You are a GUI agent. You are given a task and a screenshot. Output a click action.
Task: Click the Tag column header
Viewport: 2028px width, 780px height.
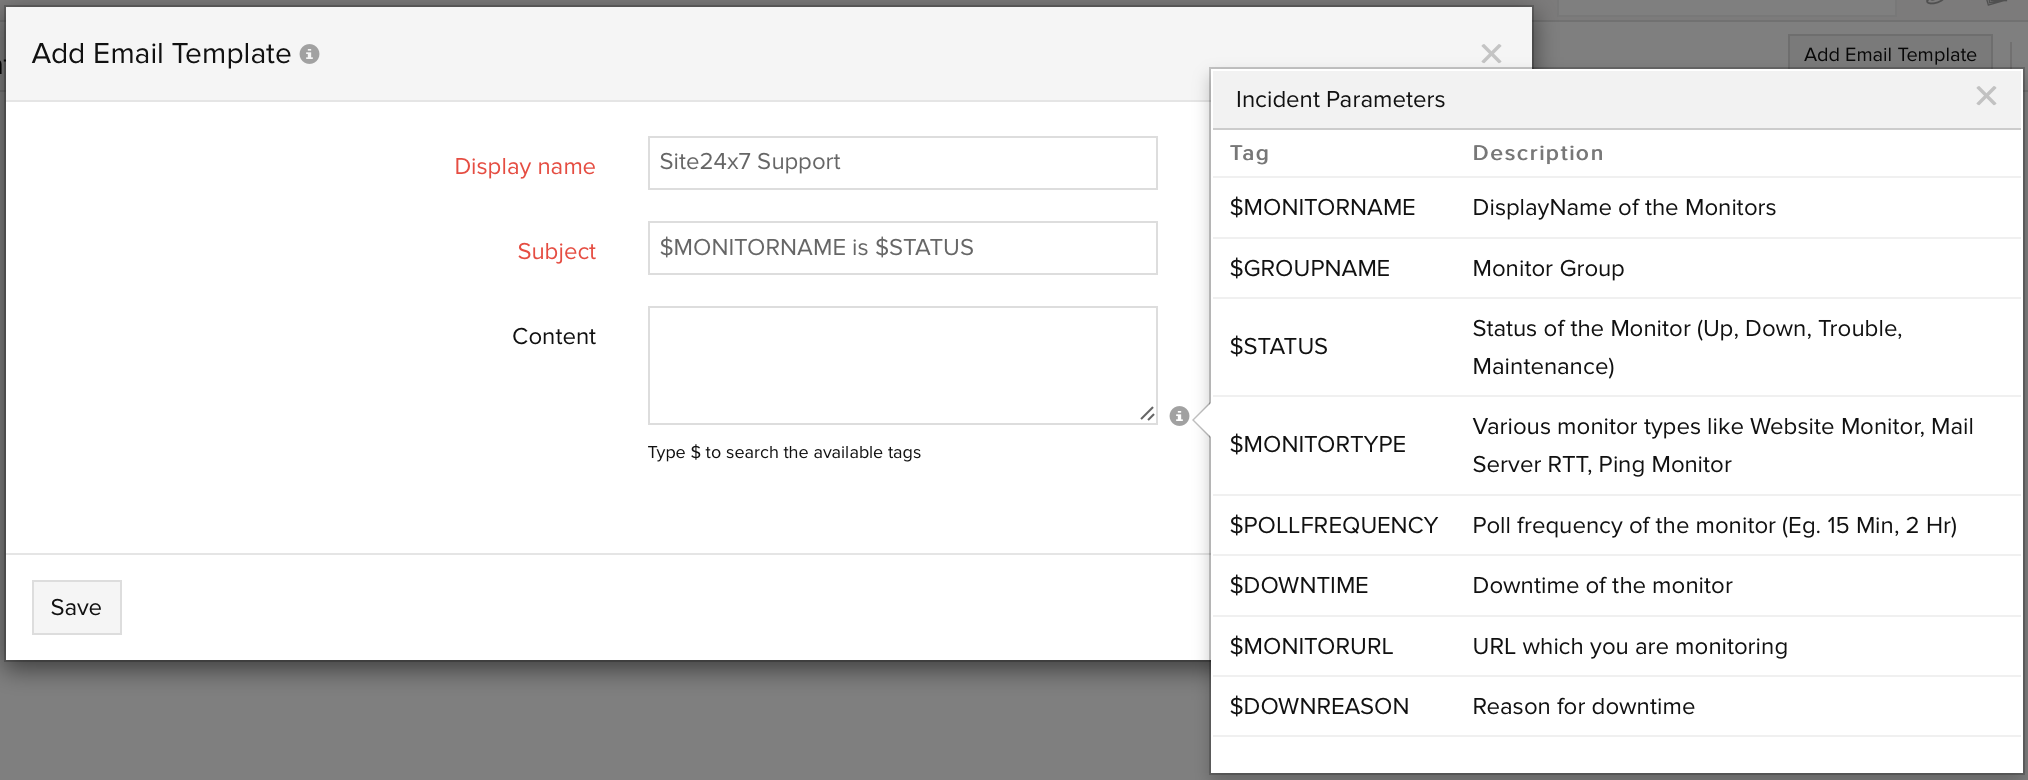click(x=1249, y=153)
